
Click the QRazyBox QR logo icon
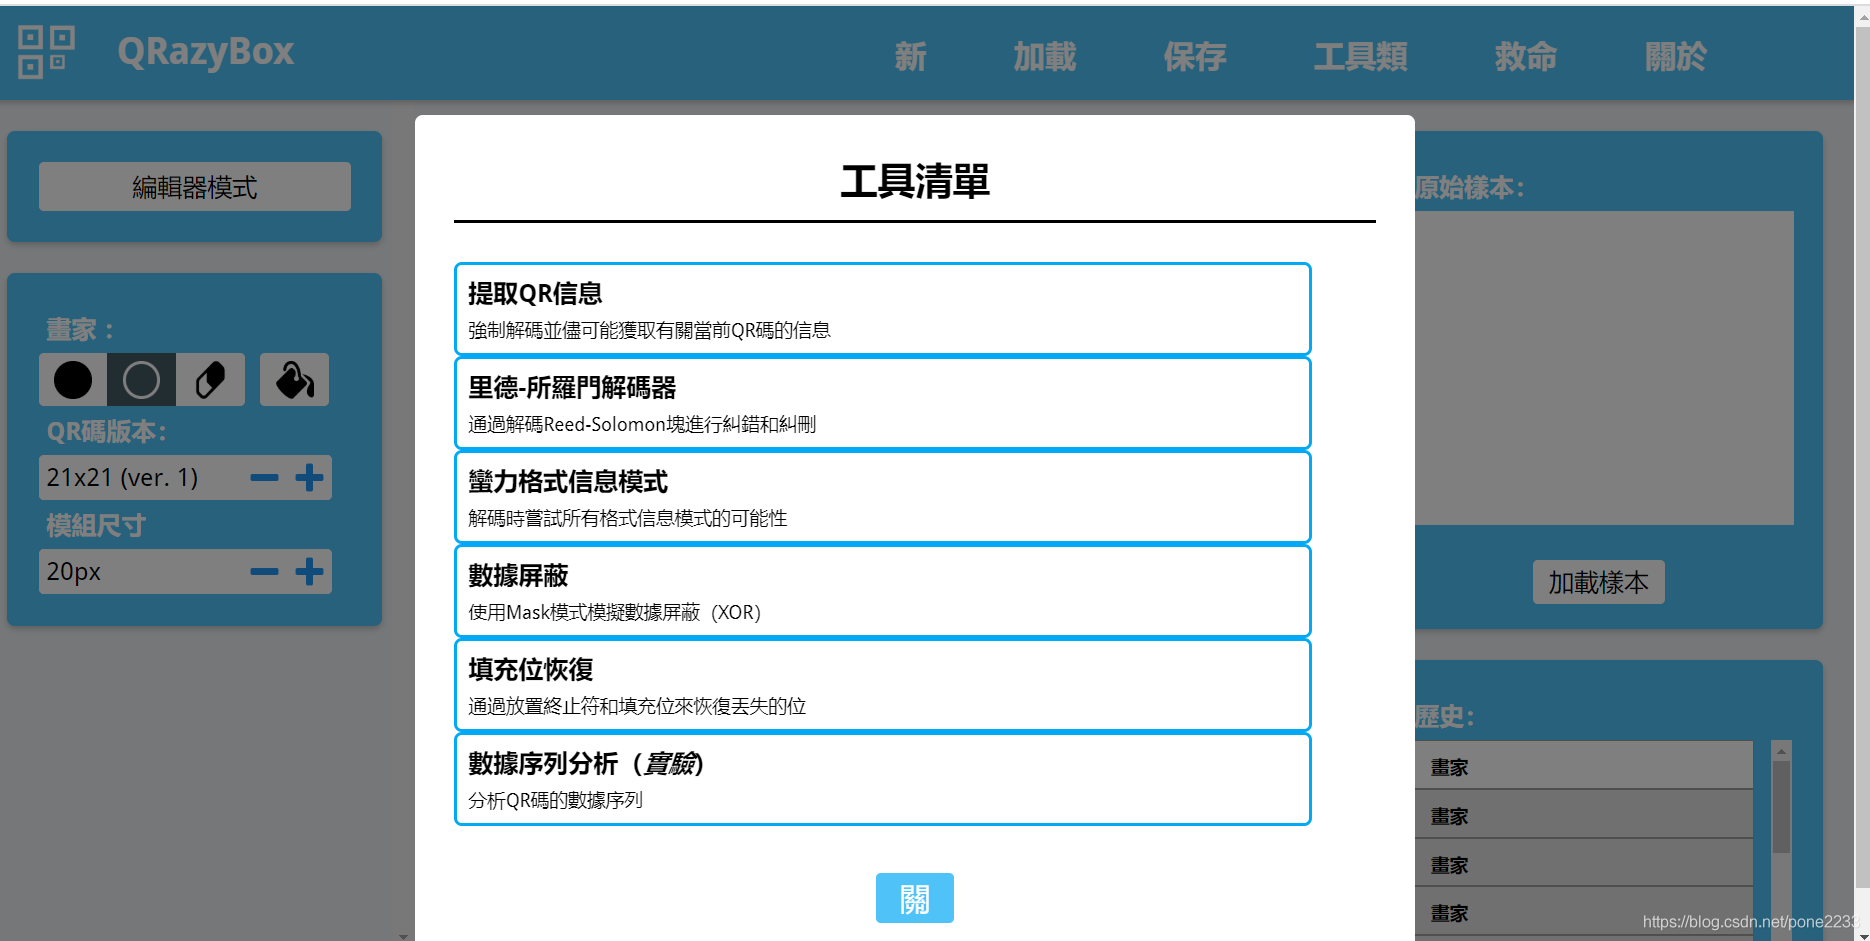tap(46, 52)
